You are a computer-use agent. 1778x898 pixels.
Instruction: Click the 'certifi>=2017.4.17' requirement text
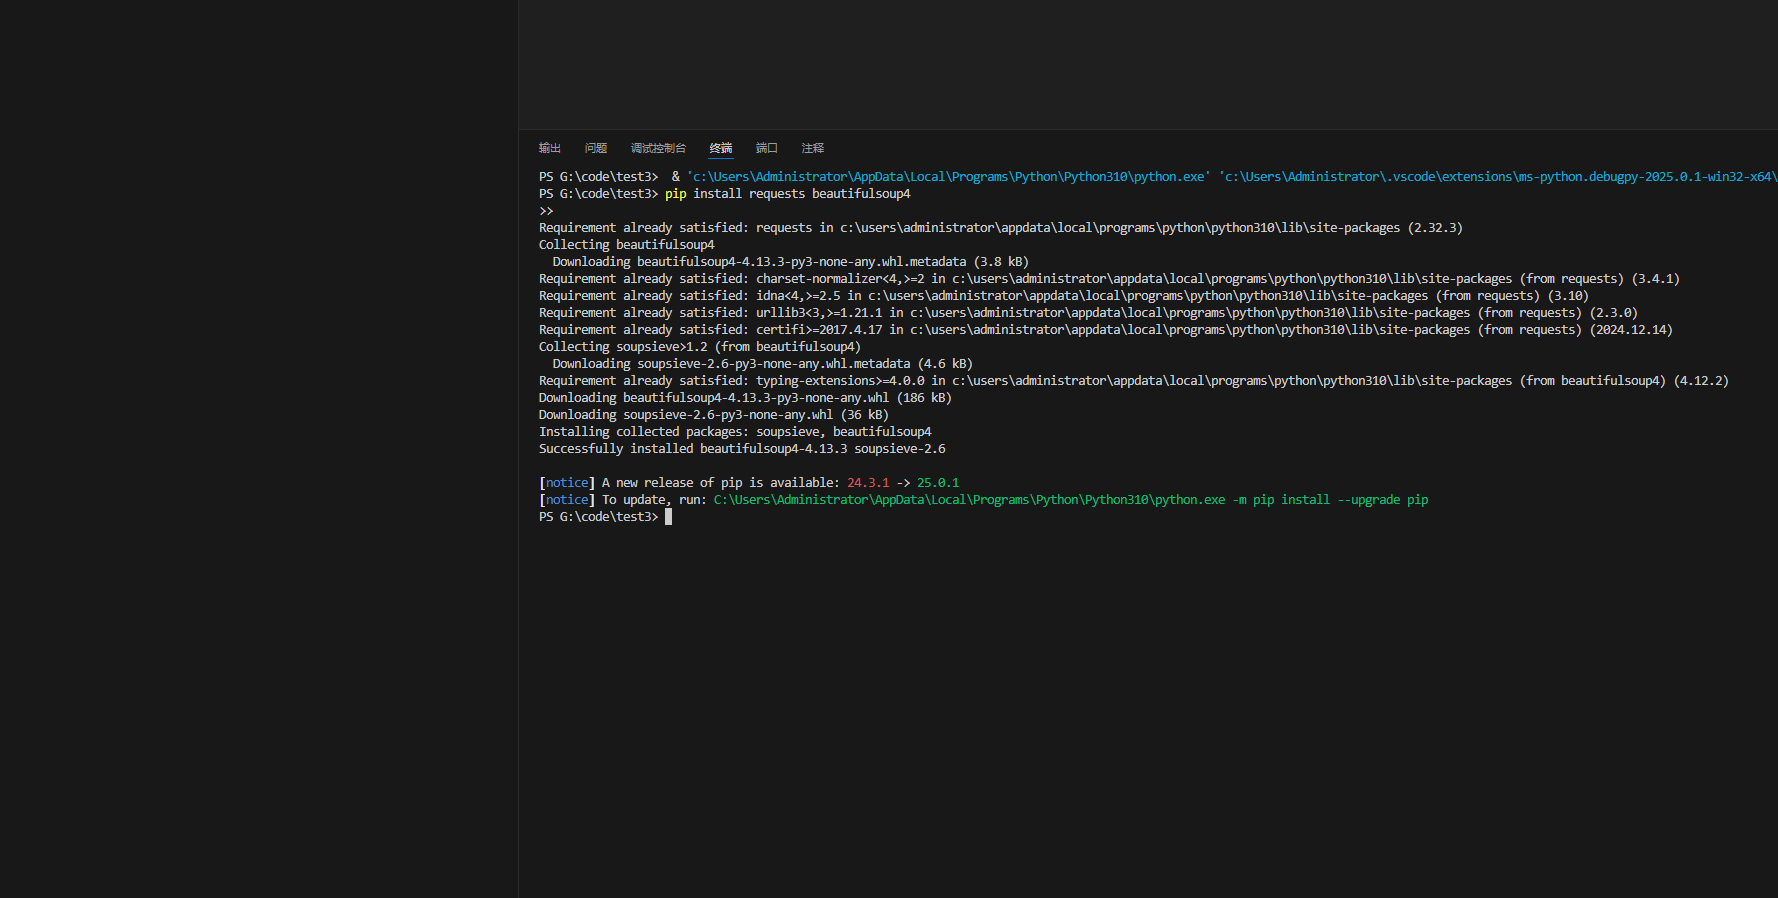(x=819, y=330)
